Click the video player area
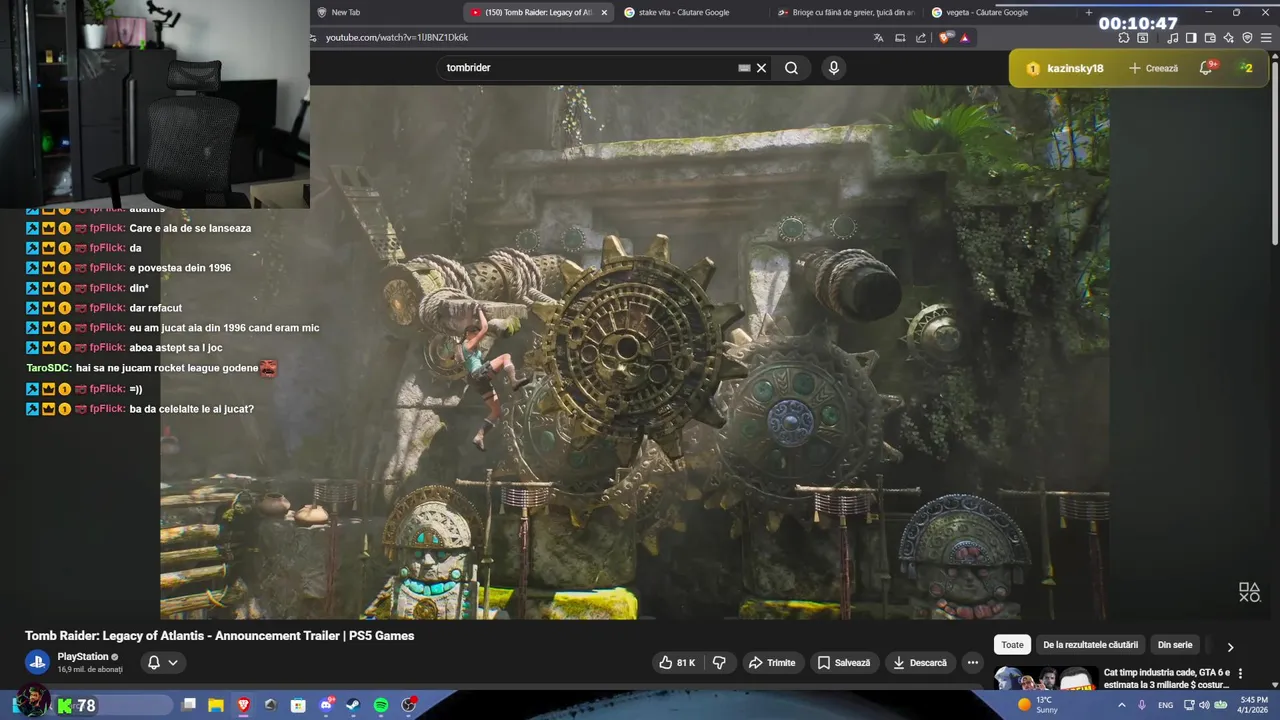The width and height of the screenshot is (1280, 720). (634, 352)
